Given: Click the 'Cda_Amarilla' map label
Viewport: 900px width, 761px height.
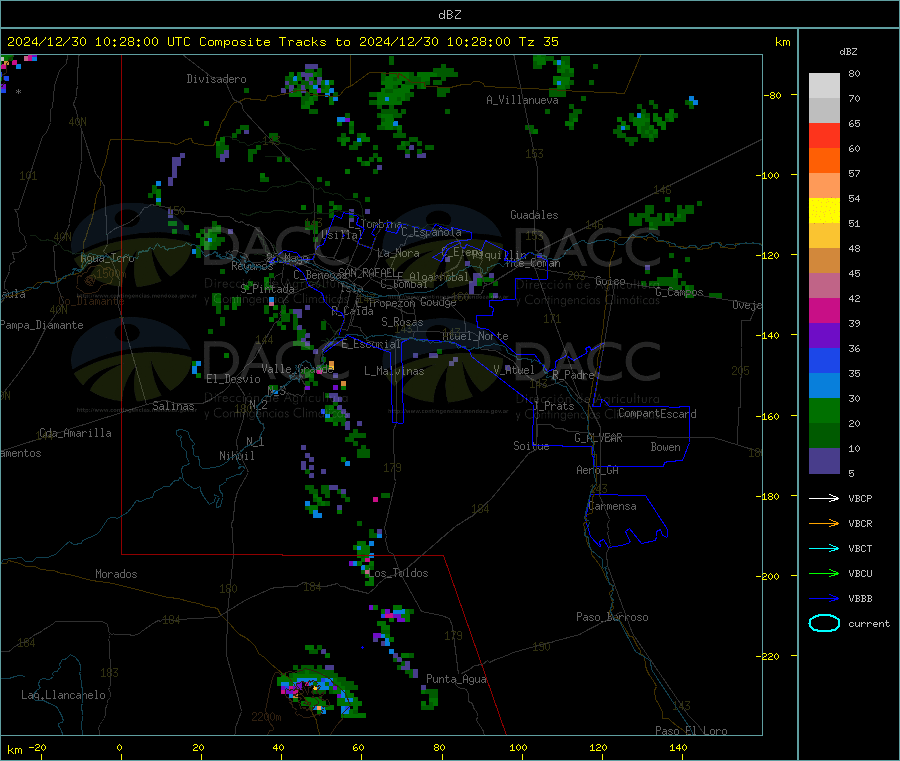Looking at the screenshot, I should (75, 433).
